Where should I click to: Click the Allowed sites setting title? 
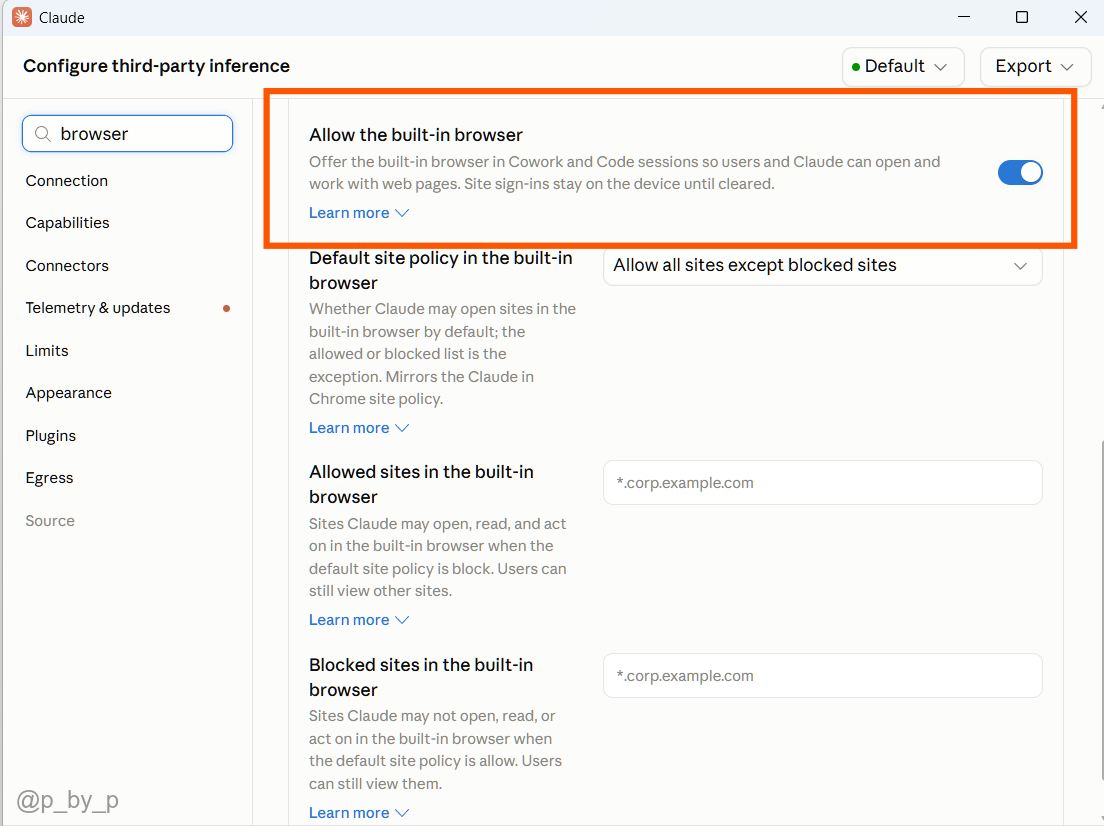421,484
